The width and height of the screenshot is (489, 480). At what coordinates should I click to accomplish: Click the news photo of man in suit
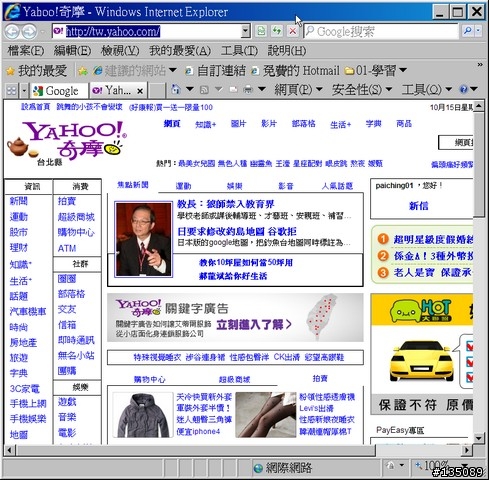coord(143,239)
